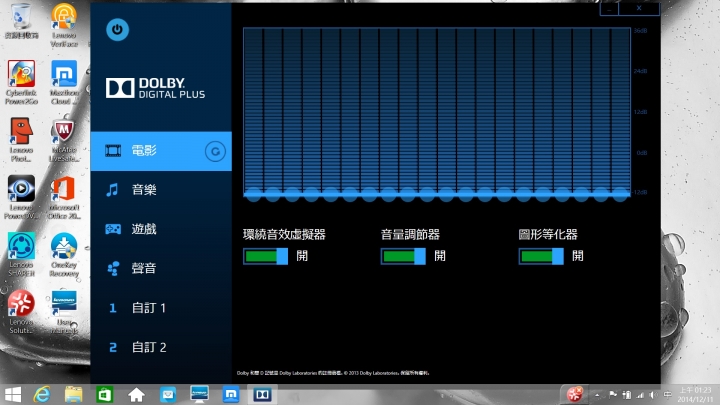This screenshot has height=405, width=720.
Task: Open the Windows Start button
Action: pyautogui.click(x=13, y=394)
